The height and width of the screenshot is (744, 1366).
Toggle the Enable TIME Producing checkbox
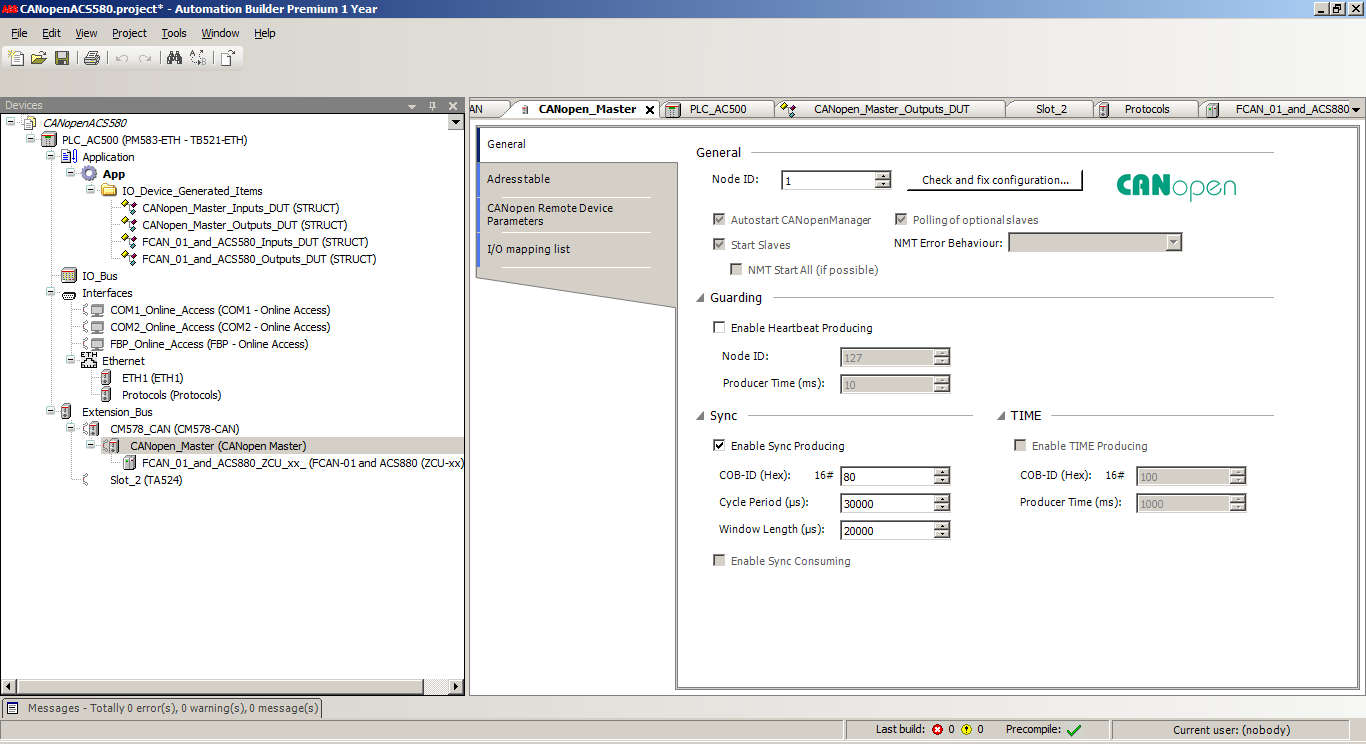tap(1020, 446)
